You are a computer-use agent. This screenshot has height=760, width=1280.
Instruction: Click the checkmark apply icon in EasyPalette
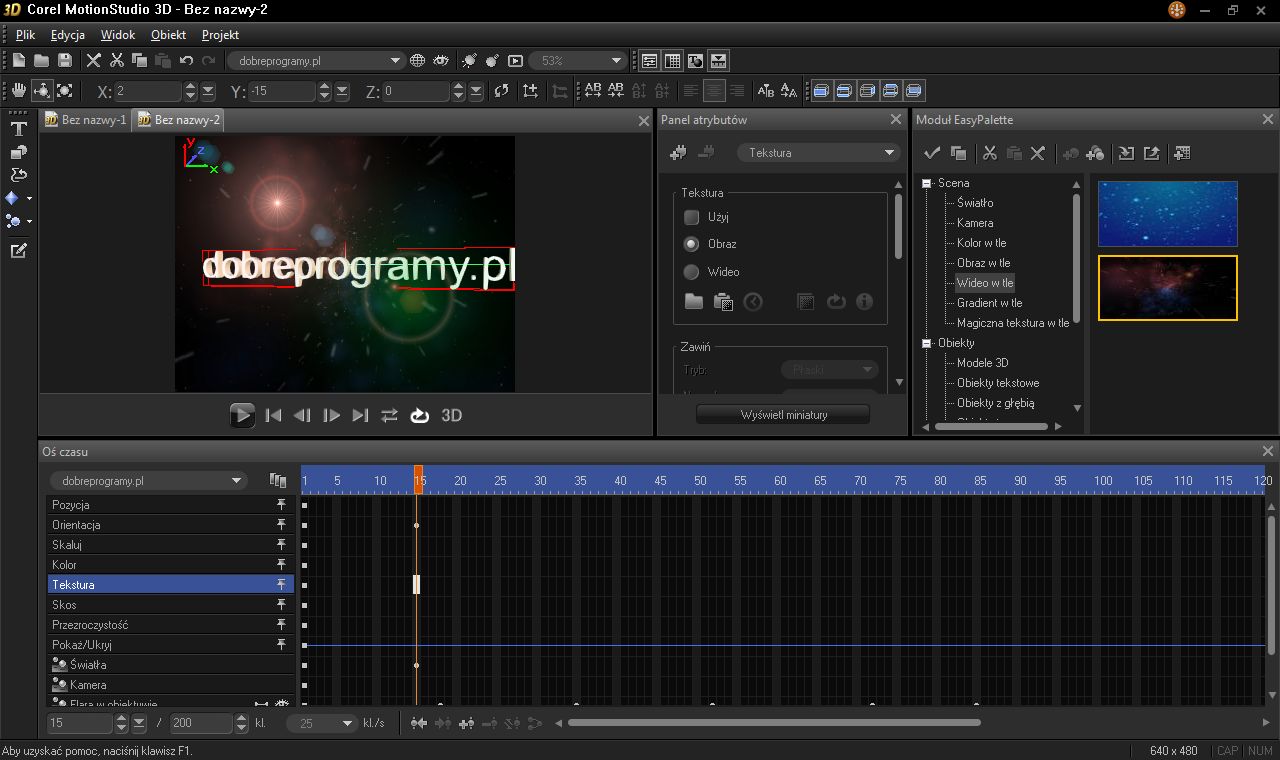[932, 153]
